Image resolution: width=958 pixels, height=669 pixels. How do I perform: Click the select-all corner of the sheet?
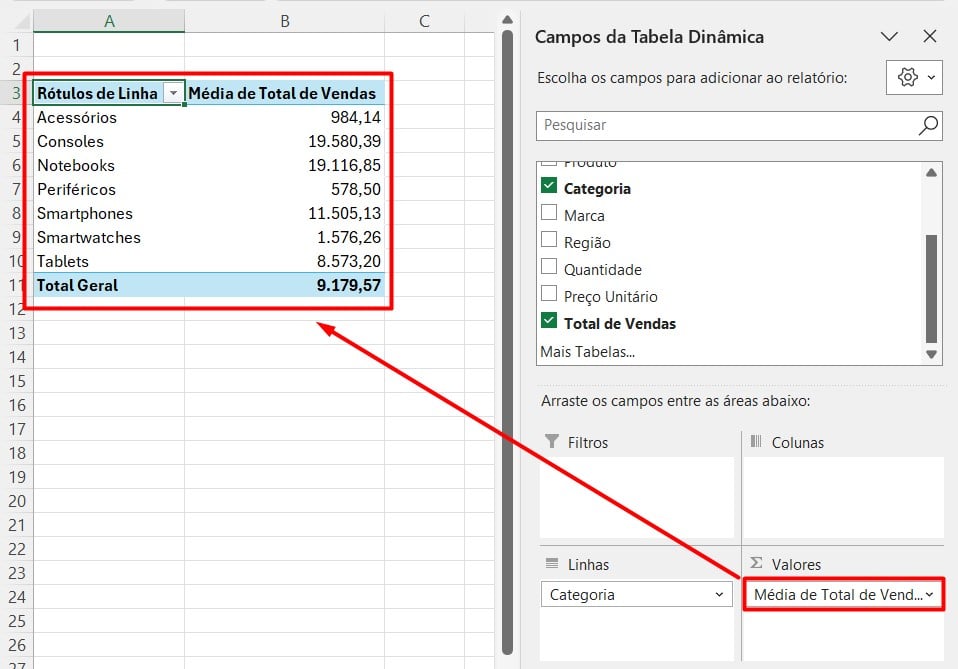(x=21, y=21)
